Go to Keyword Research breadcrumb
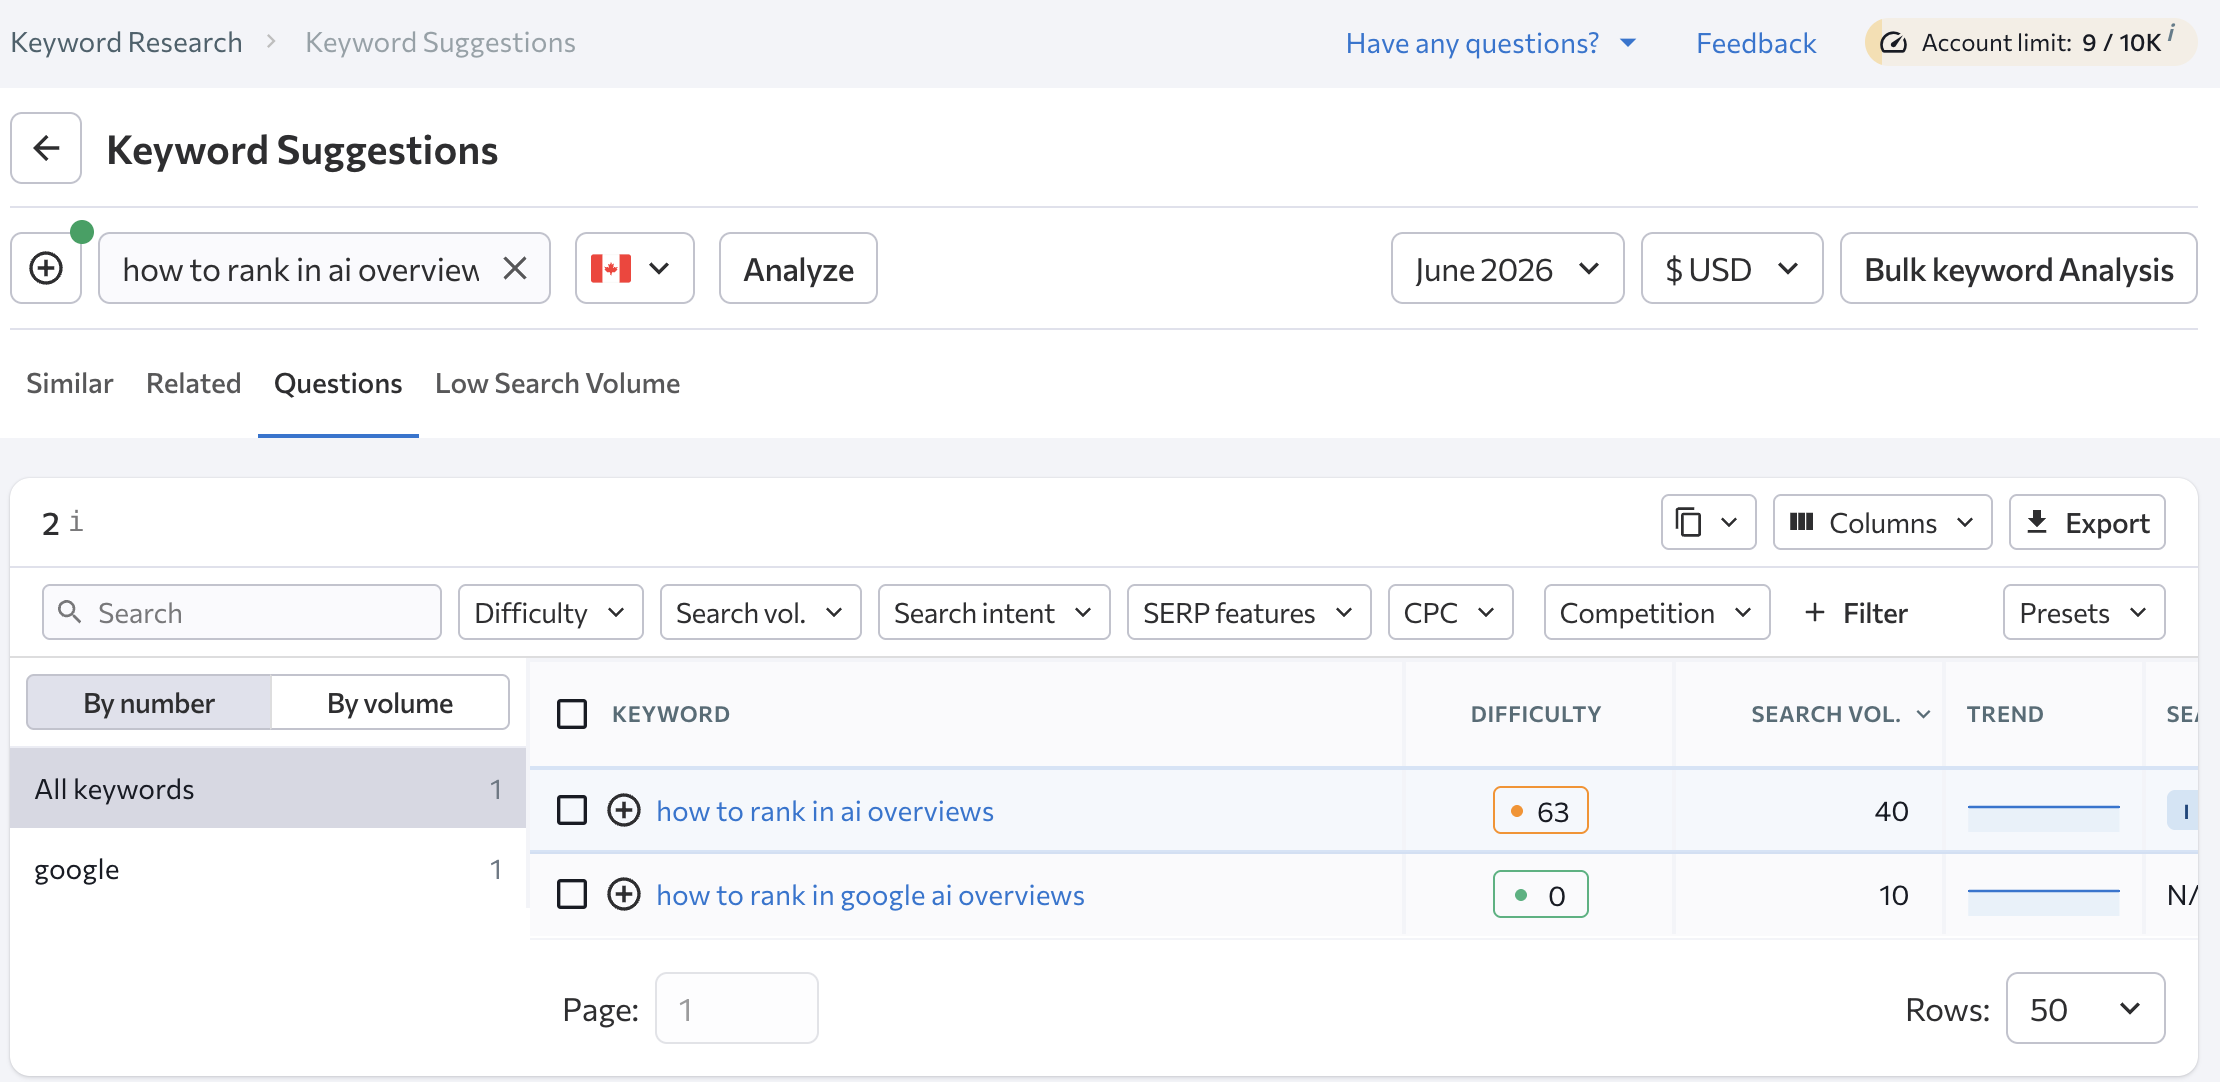 click(x=126, y=42)
